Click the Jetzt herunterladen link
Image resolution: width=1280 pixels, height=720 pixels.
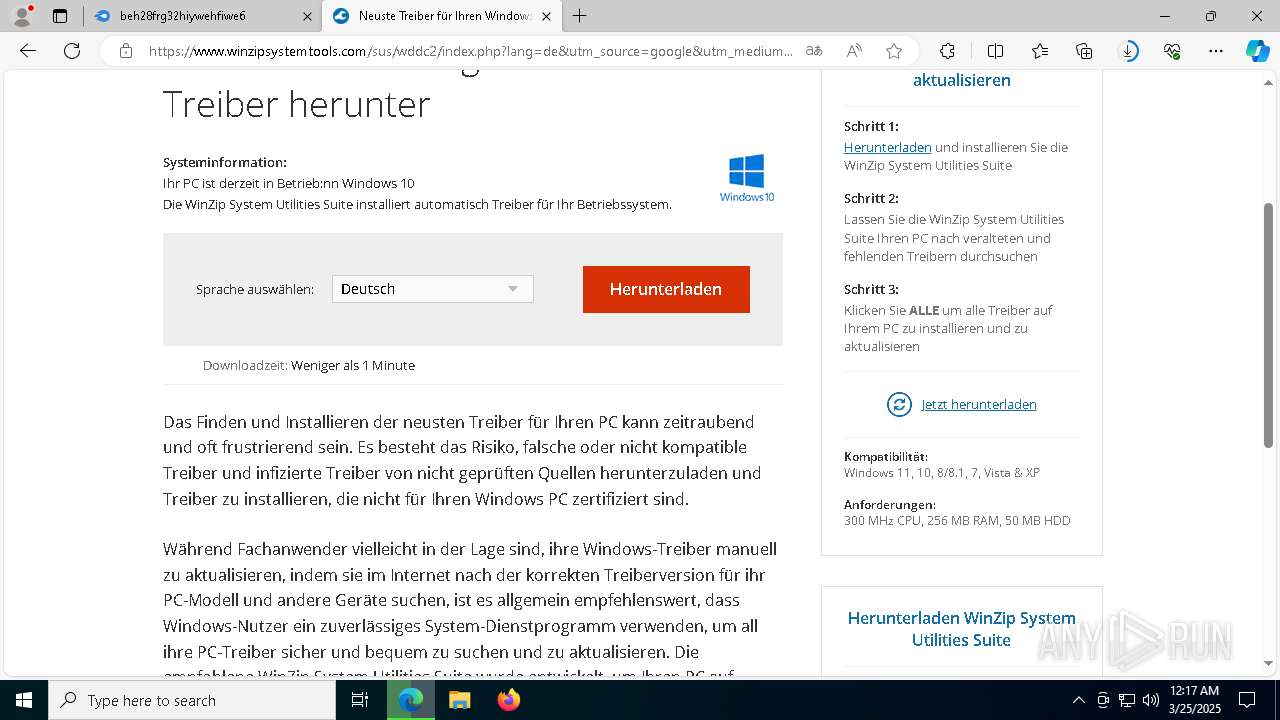click(978, 404)
